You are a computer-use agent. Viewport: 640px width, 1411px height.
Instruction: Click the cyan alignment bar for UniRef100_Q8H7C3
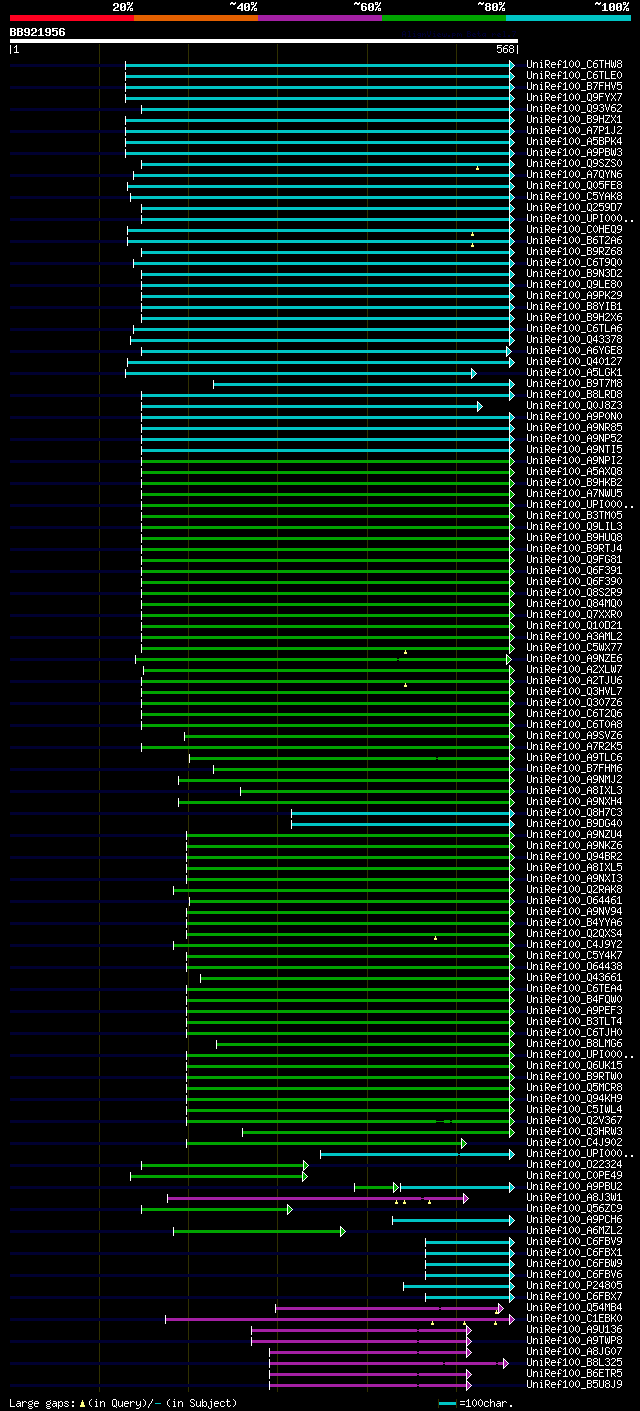point(403,813)
